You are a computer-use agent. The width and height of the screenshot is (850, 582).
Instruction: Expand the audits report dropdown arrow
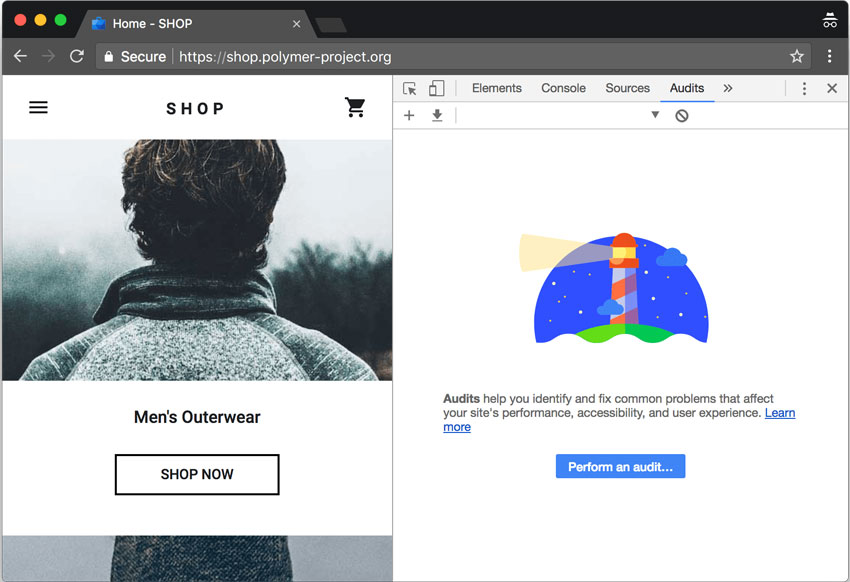click(x=655, y=116)
